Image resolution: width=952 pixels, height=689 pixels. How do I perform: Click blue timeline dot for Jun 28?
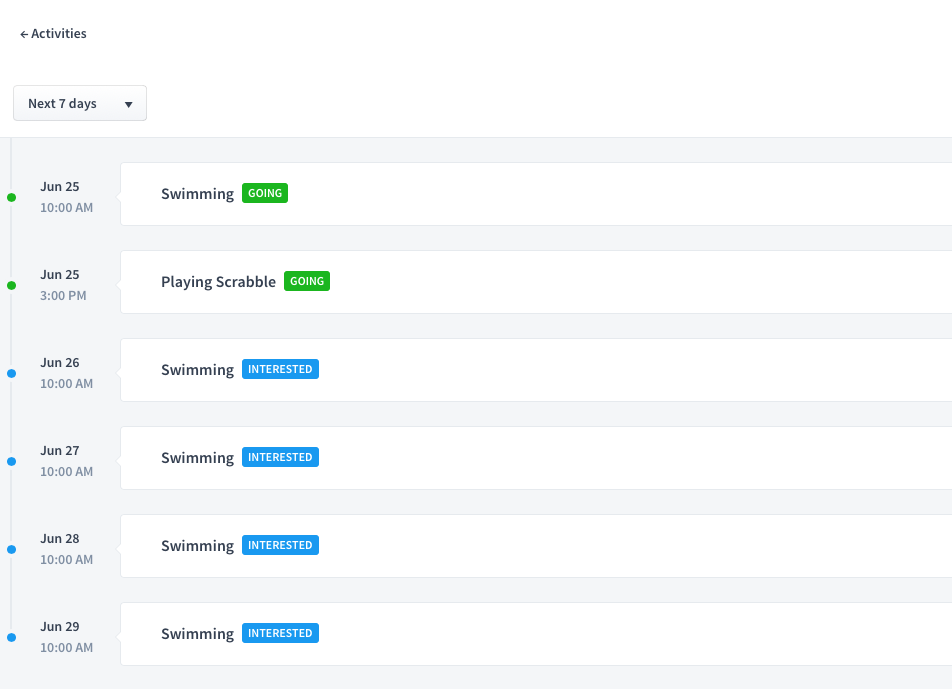(12, 549)
